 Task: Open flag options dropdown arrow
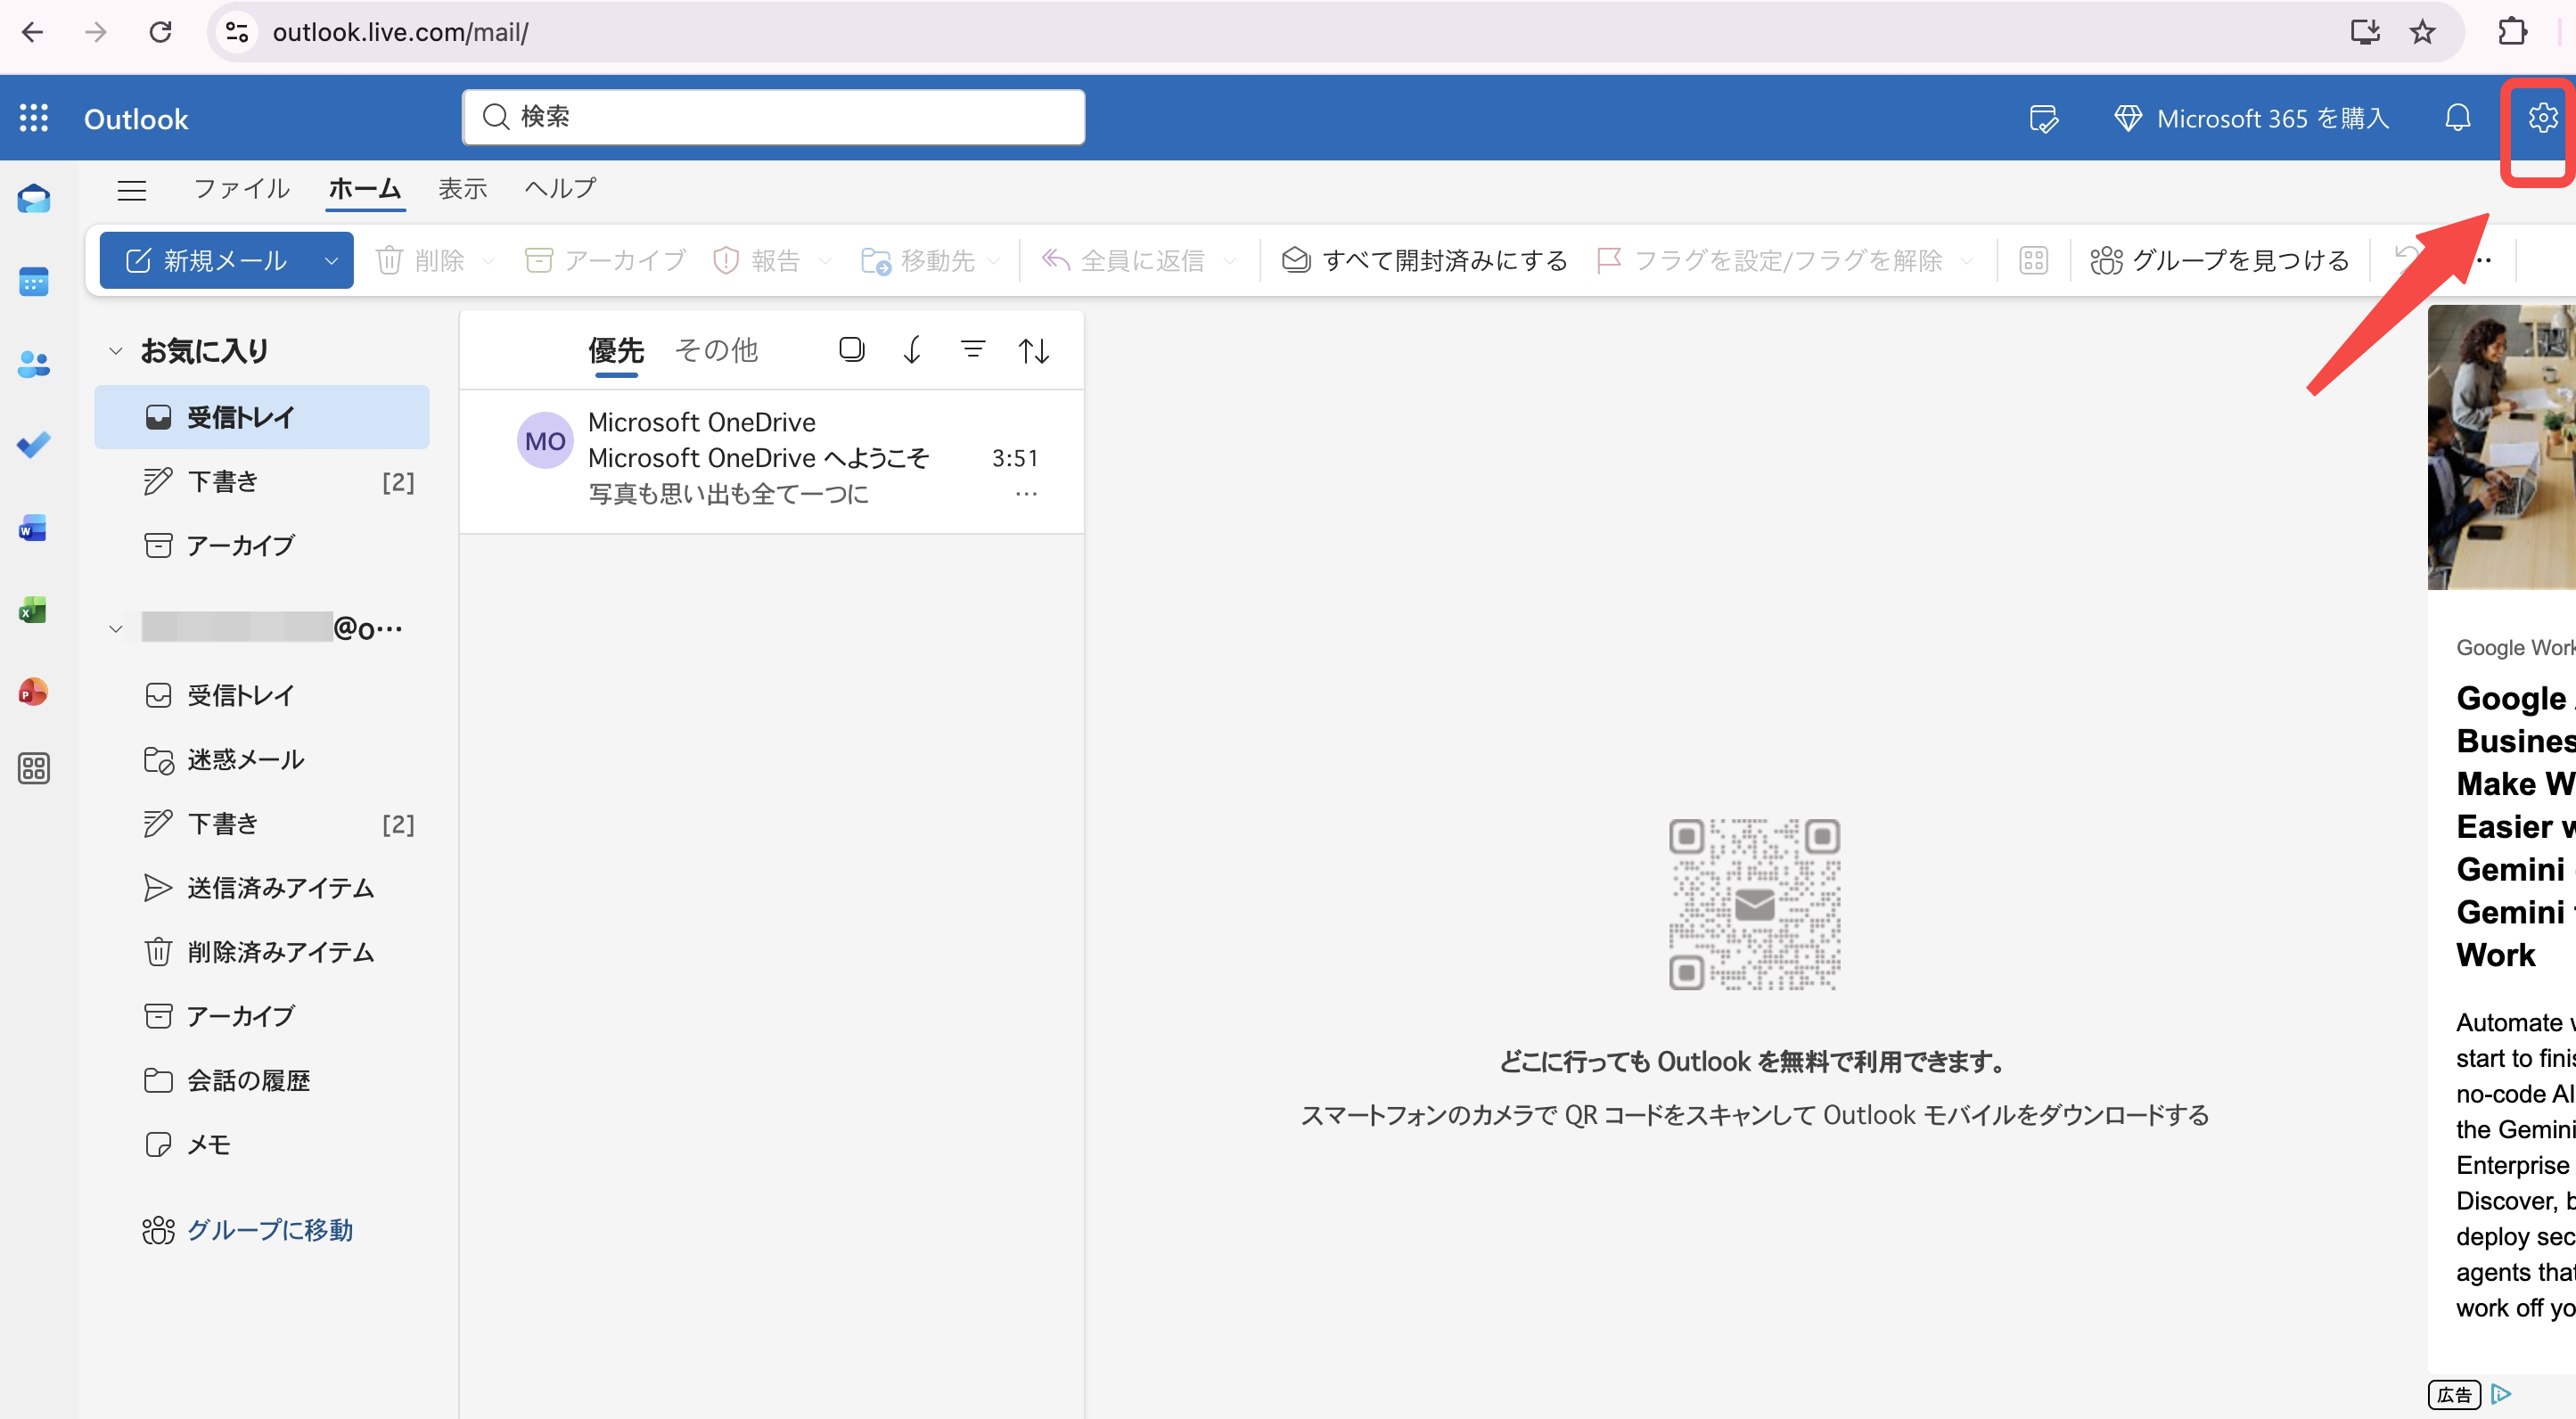point(1966,261)
